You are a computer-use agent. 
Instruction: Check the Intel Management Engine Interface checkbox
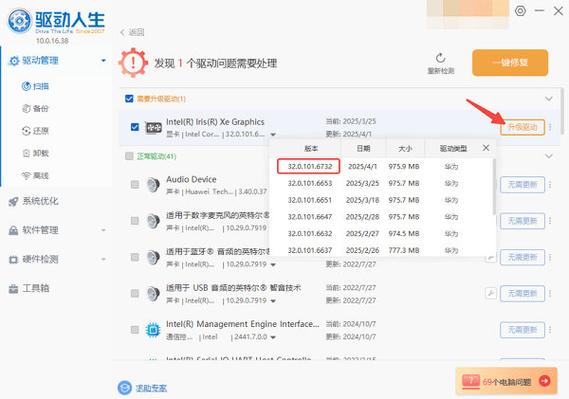click(135, 329)
